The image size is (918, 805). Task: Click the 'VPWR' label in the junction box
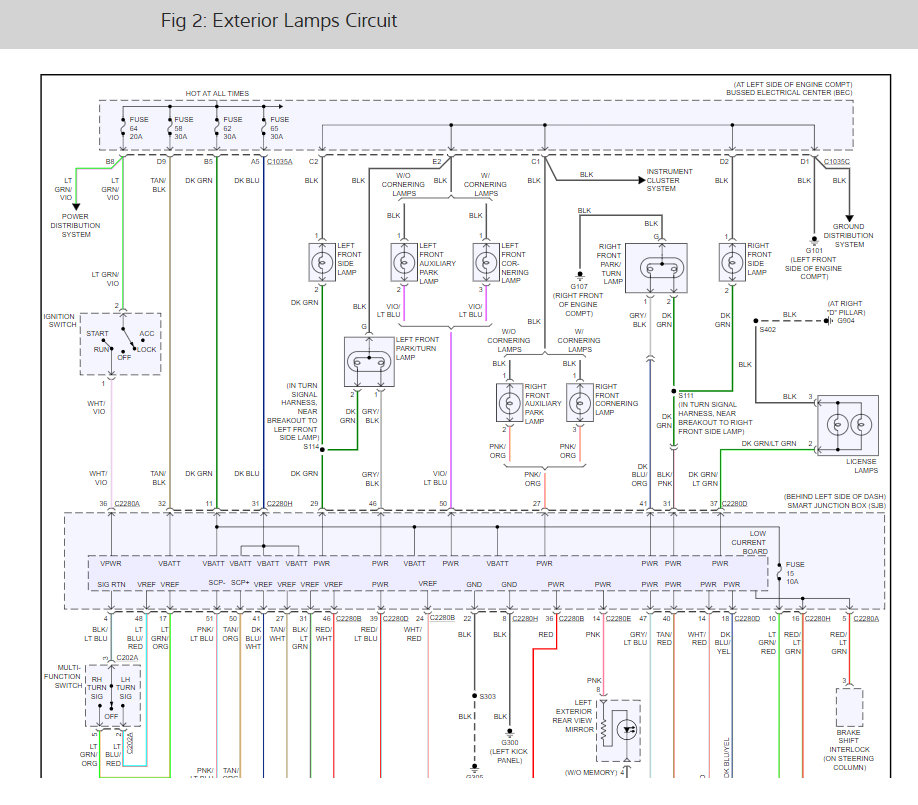click(111, 564)
